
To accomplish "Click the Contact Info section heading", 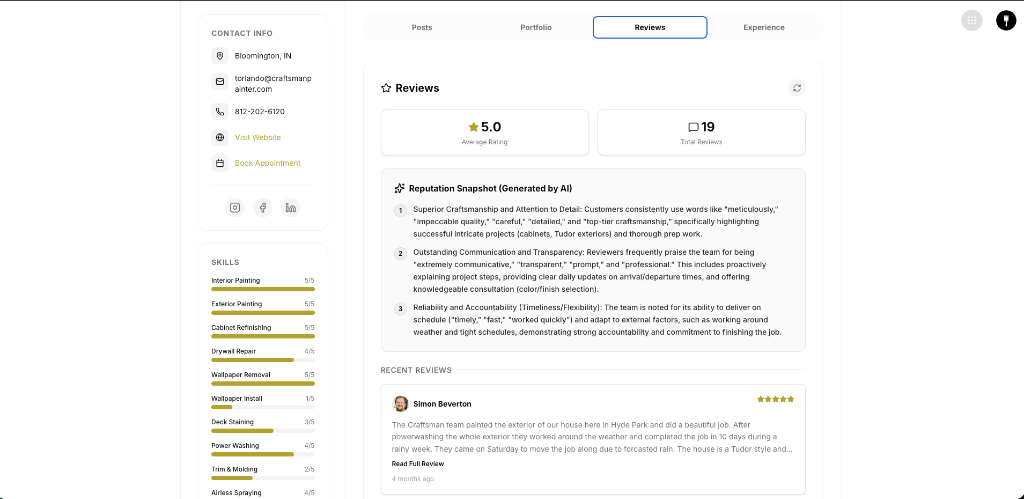I will (242, 33).
